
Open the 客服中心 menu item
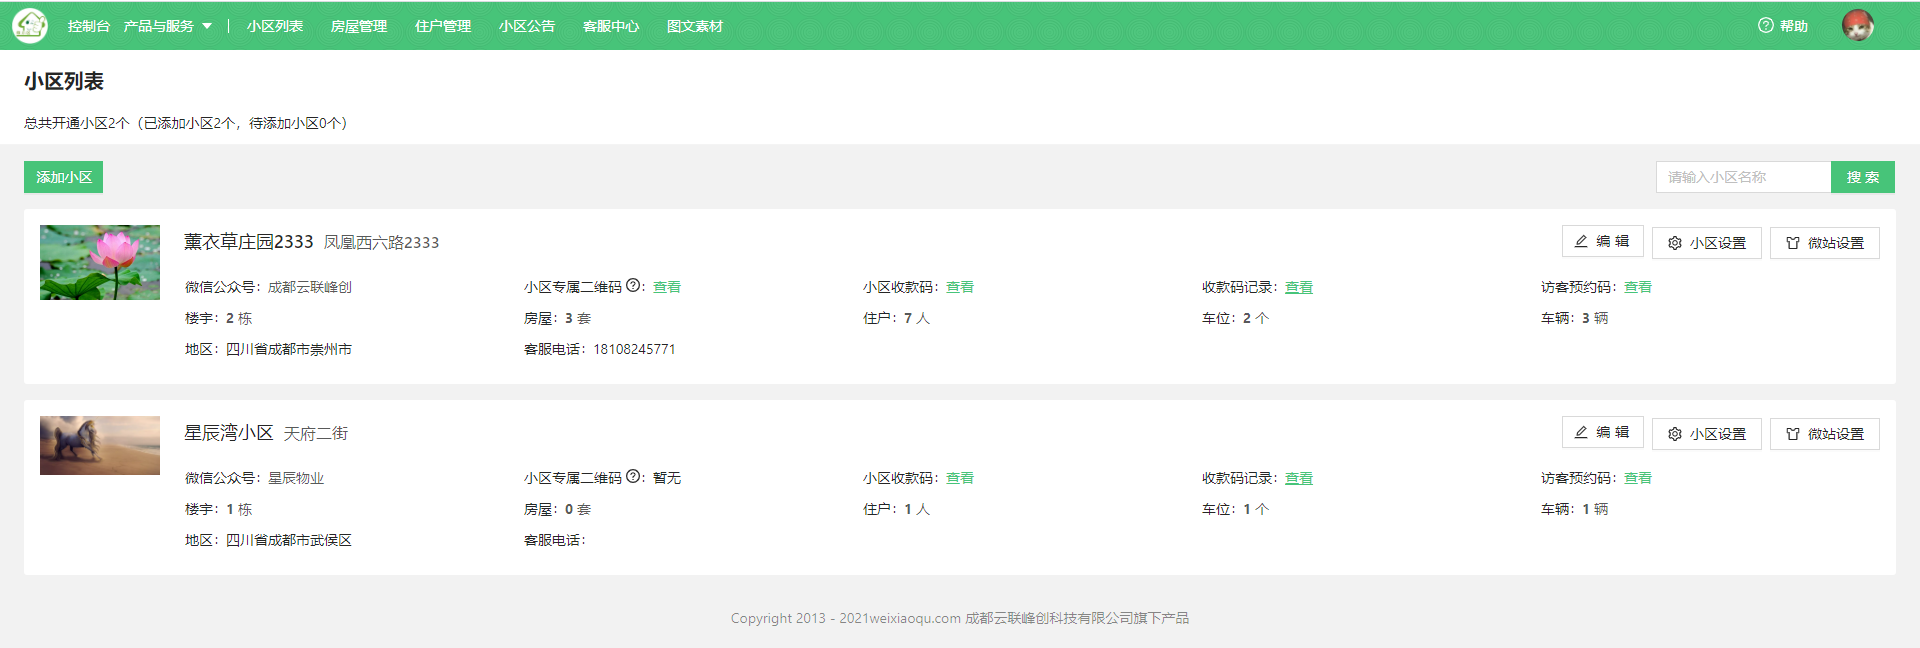tap(611, 26)
